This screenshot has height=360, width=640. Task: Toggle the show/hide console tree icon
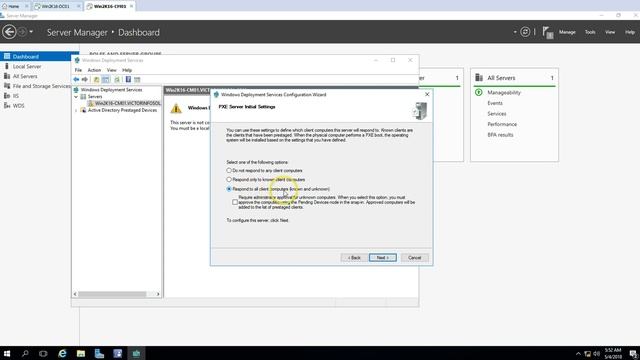point(106,79)
